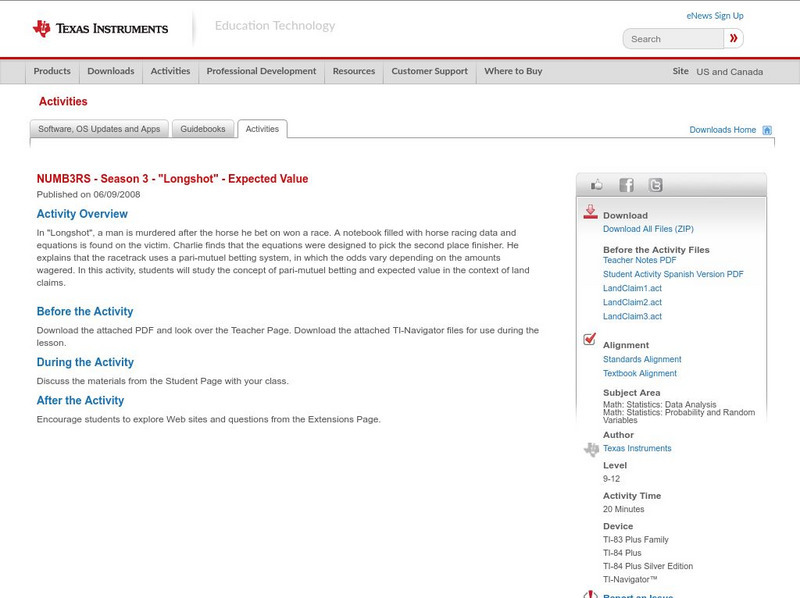
Task: Open the Customer Support menu
Action: point(430,71)
